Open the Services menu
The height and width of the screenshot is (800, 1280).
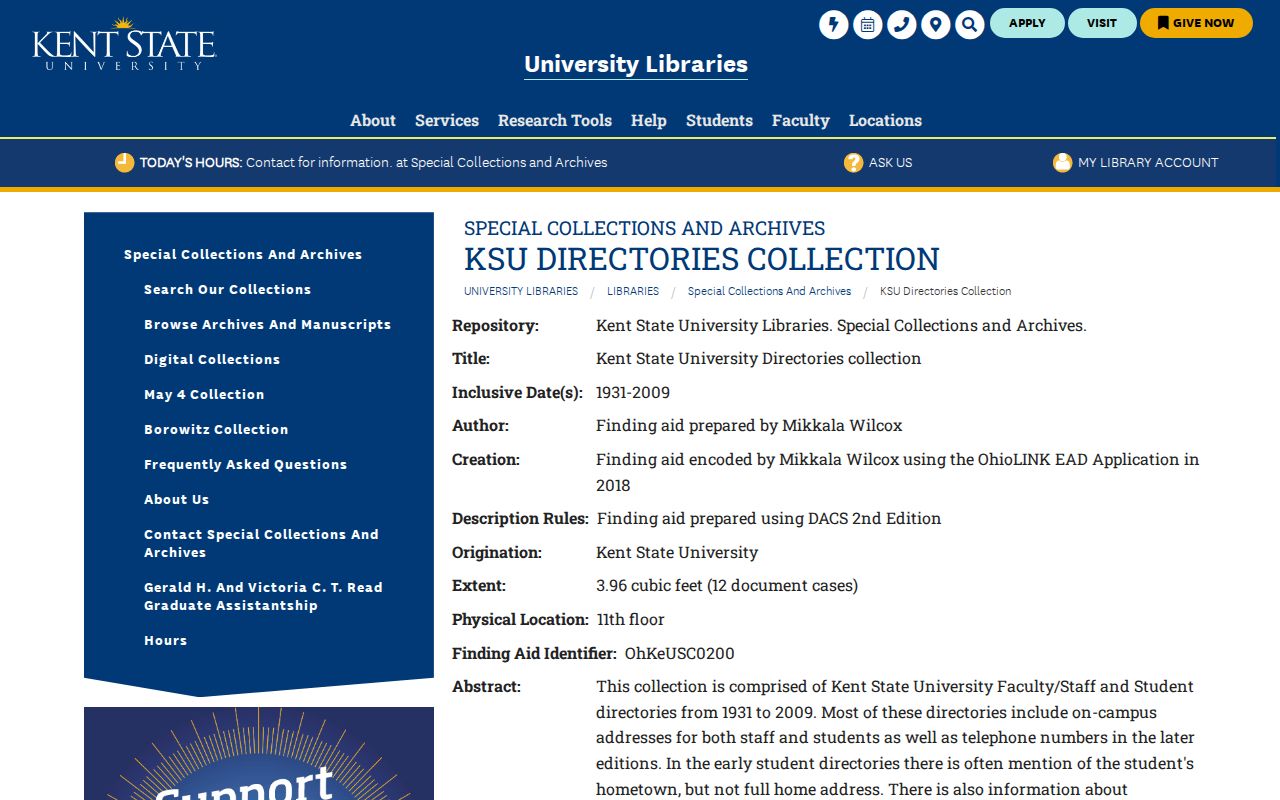[x=447, y=120]
